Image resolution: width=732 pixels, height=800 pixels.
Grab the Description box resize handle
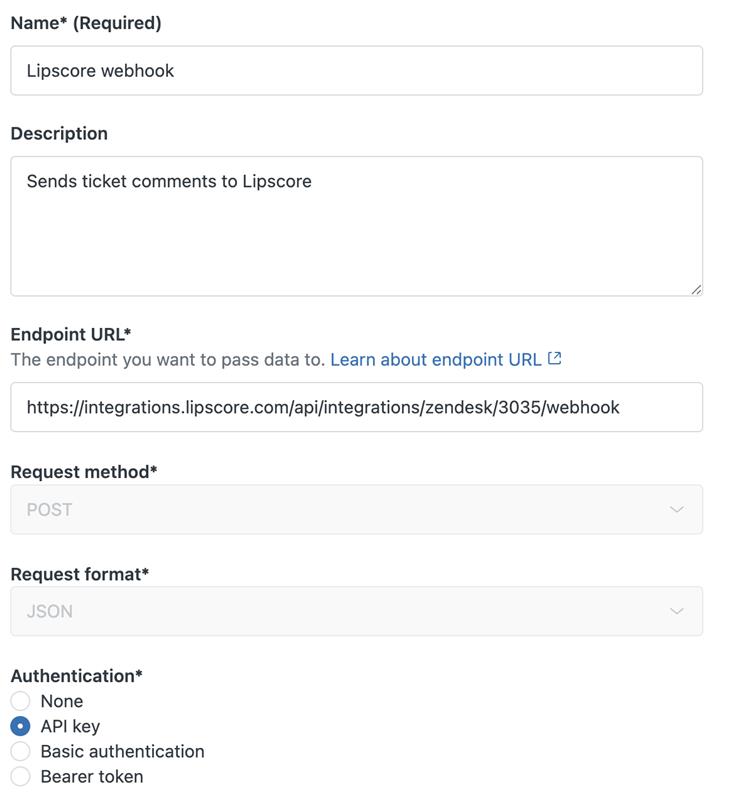point(696,289)
